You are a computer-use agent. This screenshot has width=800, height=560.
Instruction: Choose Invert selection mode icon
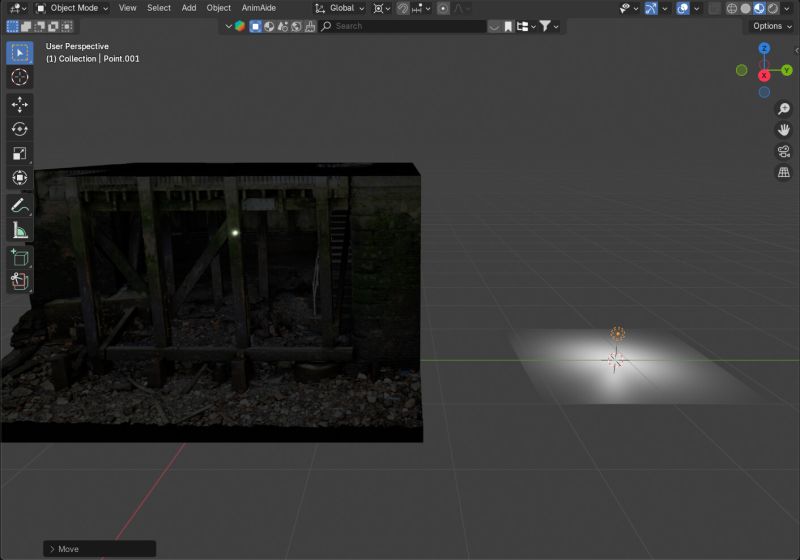coord(53,26)
